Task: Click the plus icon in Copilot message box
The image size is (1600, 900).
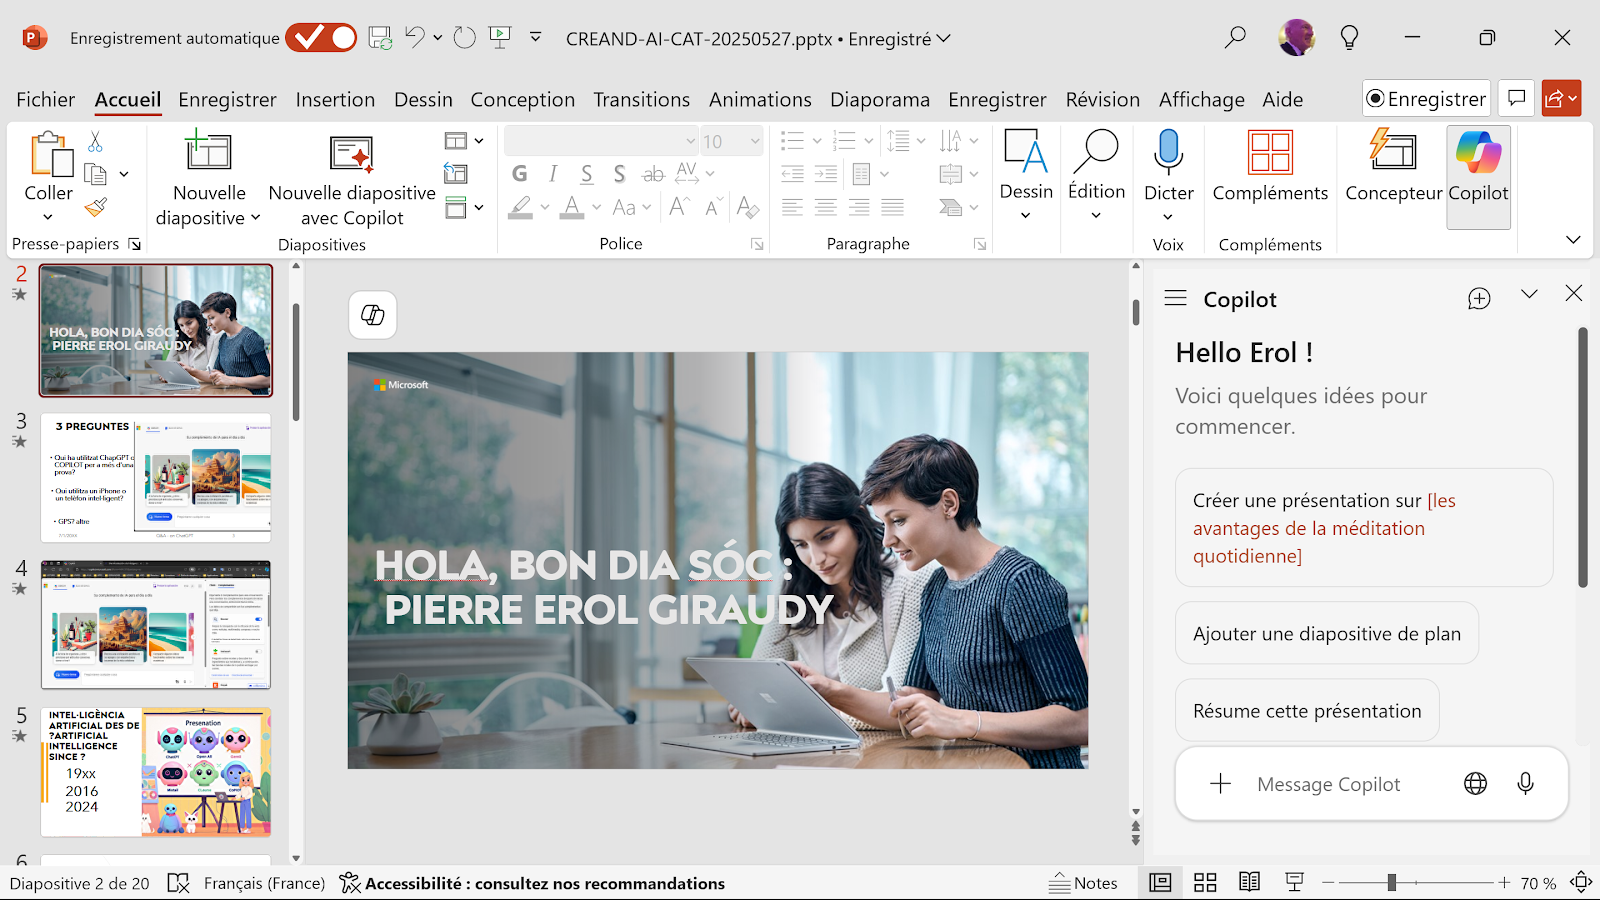Action: (1220, 784)
